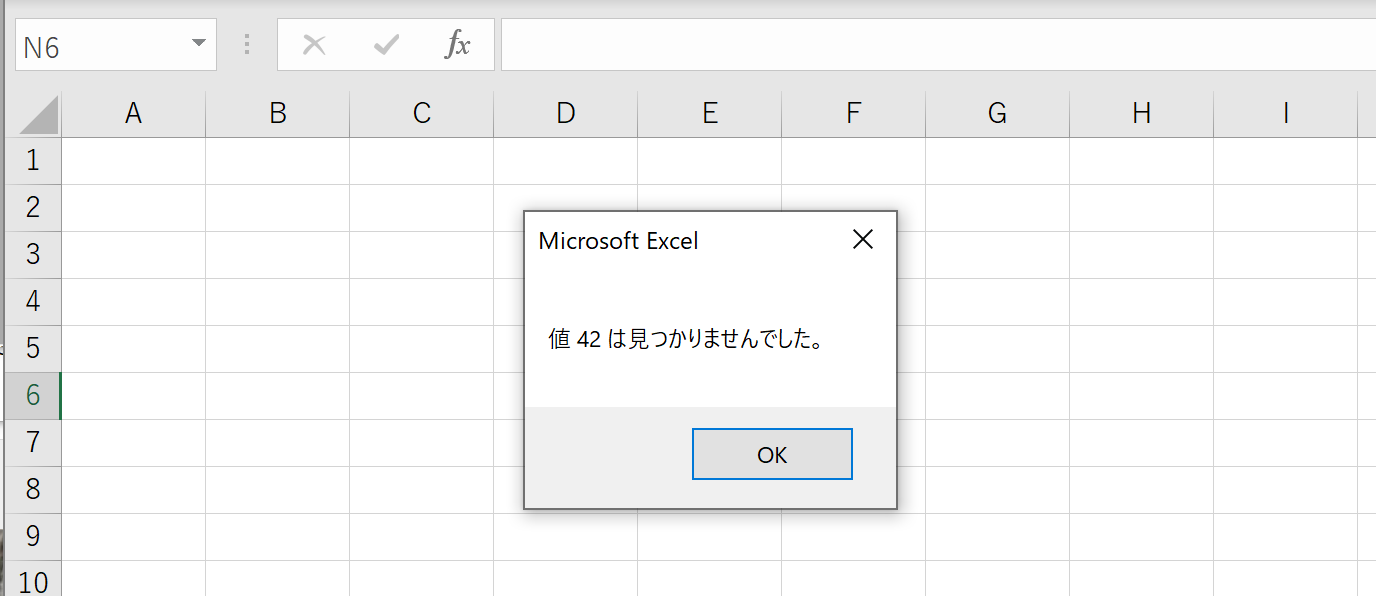
Task: Select row 7 header
Action: tap(33, 442)
